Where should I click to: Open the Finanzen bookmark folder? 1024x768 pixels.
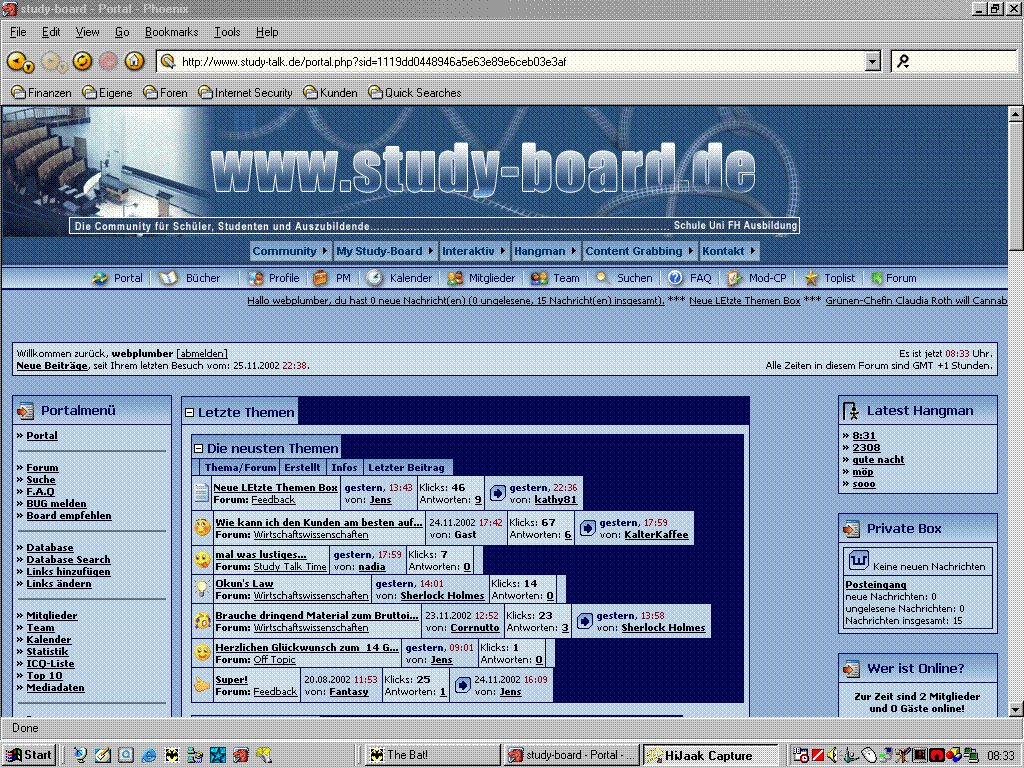(x=42, y=93)
